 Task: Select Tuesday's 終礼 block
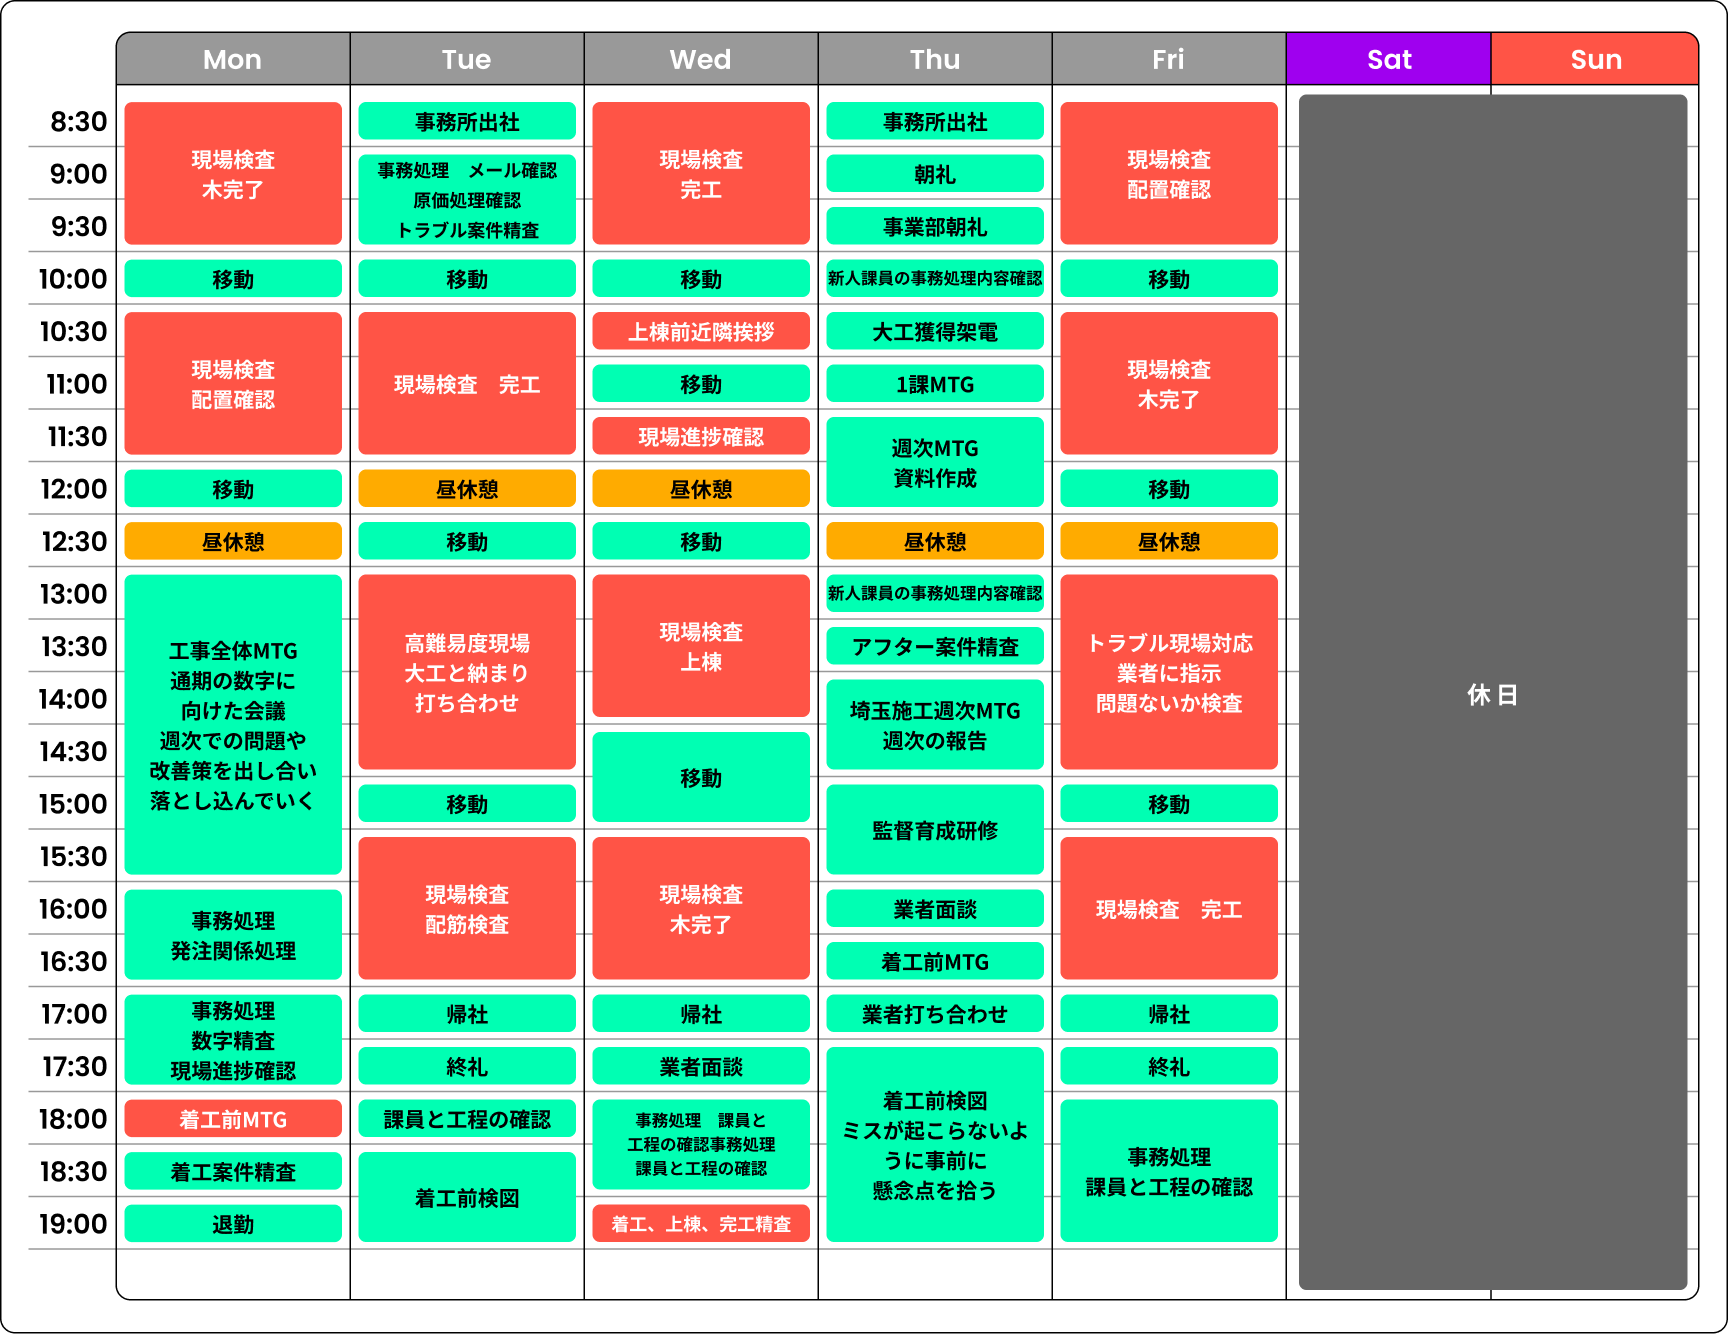tap(467, 1066)
